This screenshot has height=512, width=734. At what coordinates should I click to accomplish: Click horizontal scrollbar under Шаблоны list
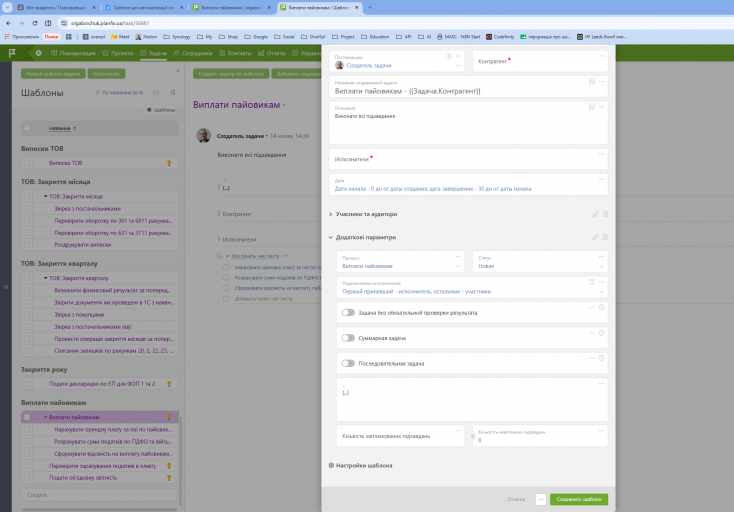[x=99, y=509]
